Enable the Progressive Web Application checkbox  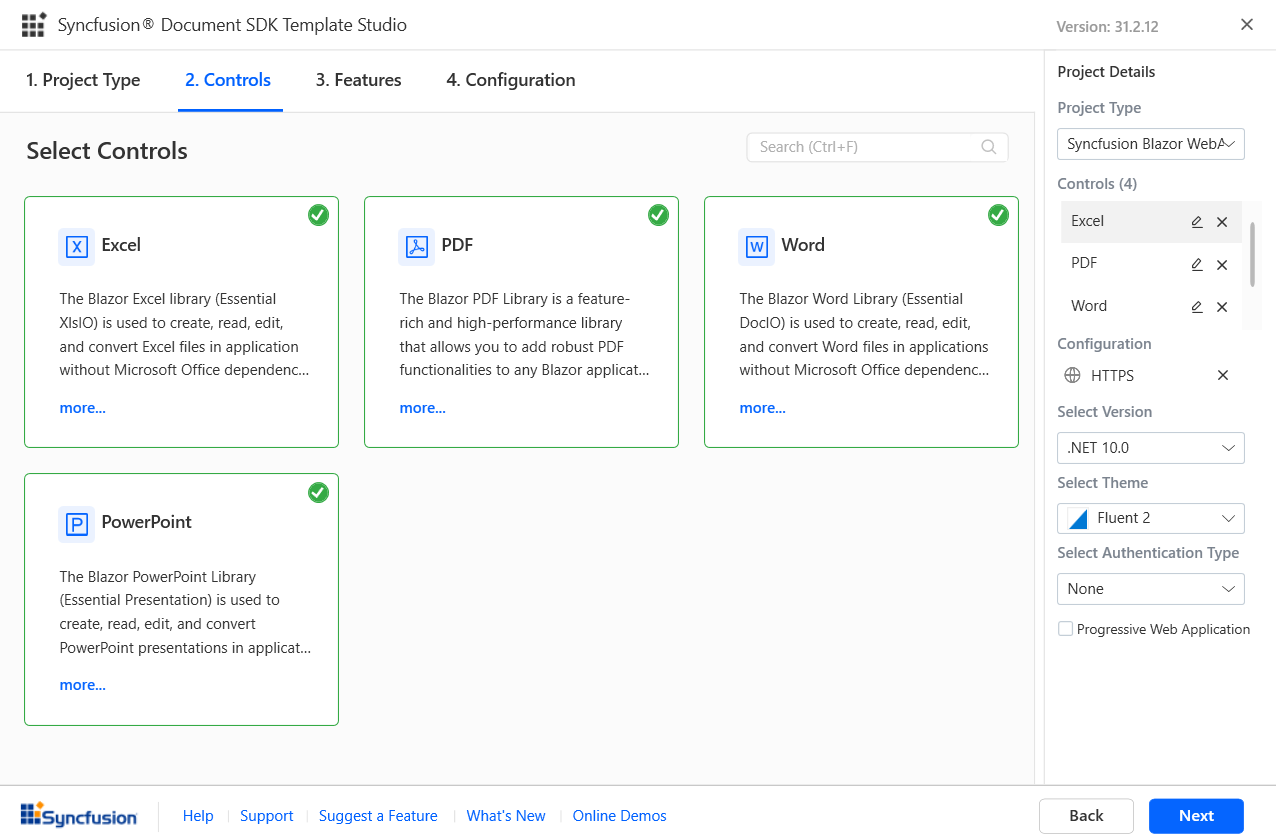tap(1066, 629)
